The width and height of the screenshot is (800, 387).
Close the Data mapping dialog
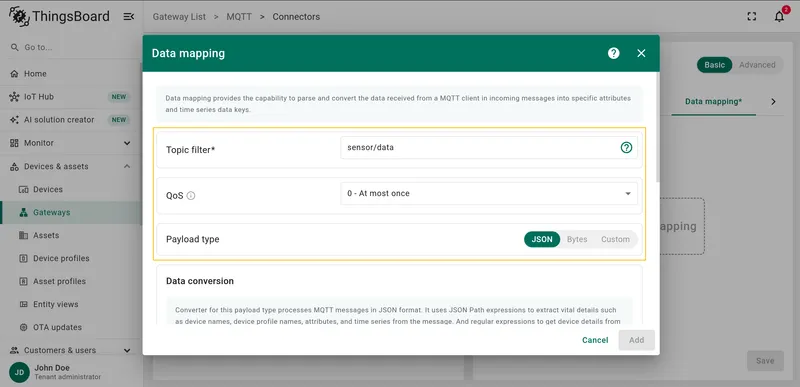(641, 53)
